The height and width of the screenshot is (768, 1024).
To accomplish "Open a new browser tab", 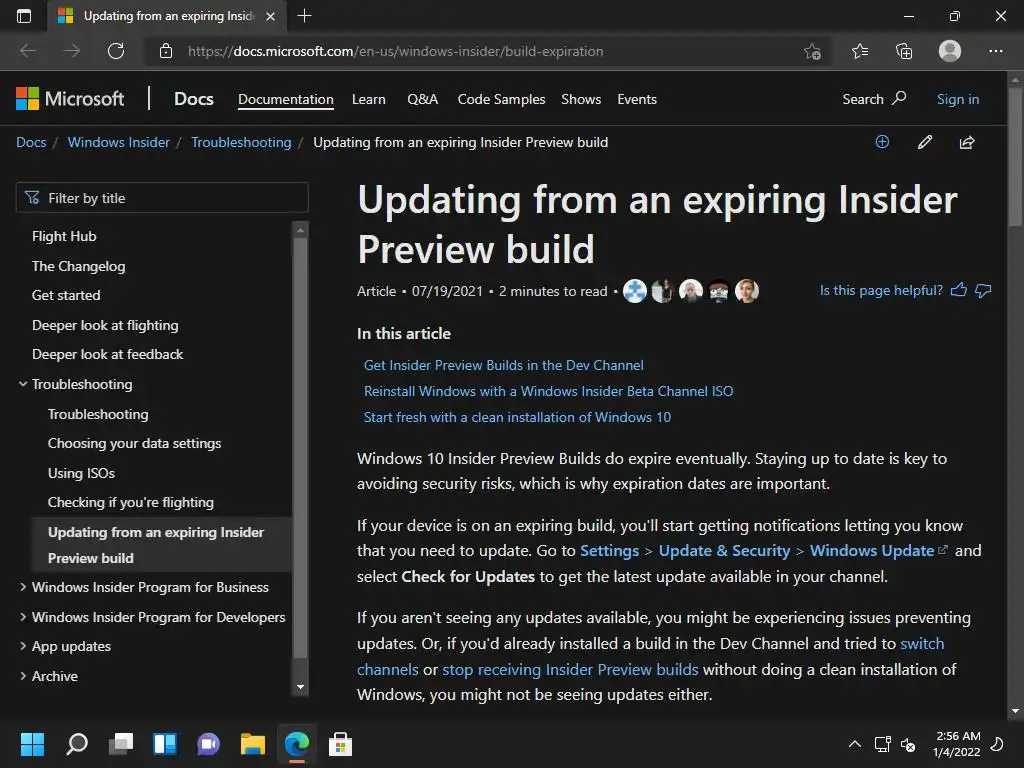I will pyautogui.click(x=304, y=16).
